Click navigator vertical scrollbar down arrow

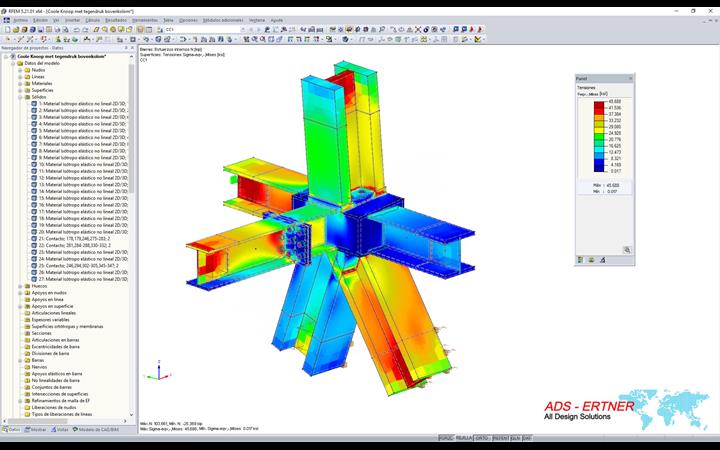pyautogui.click(x=132, y=414)
